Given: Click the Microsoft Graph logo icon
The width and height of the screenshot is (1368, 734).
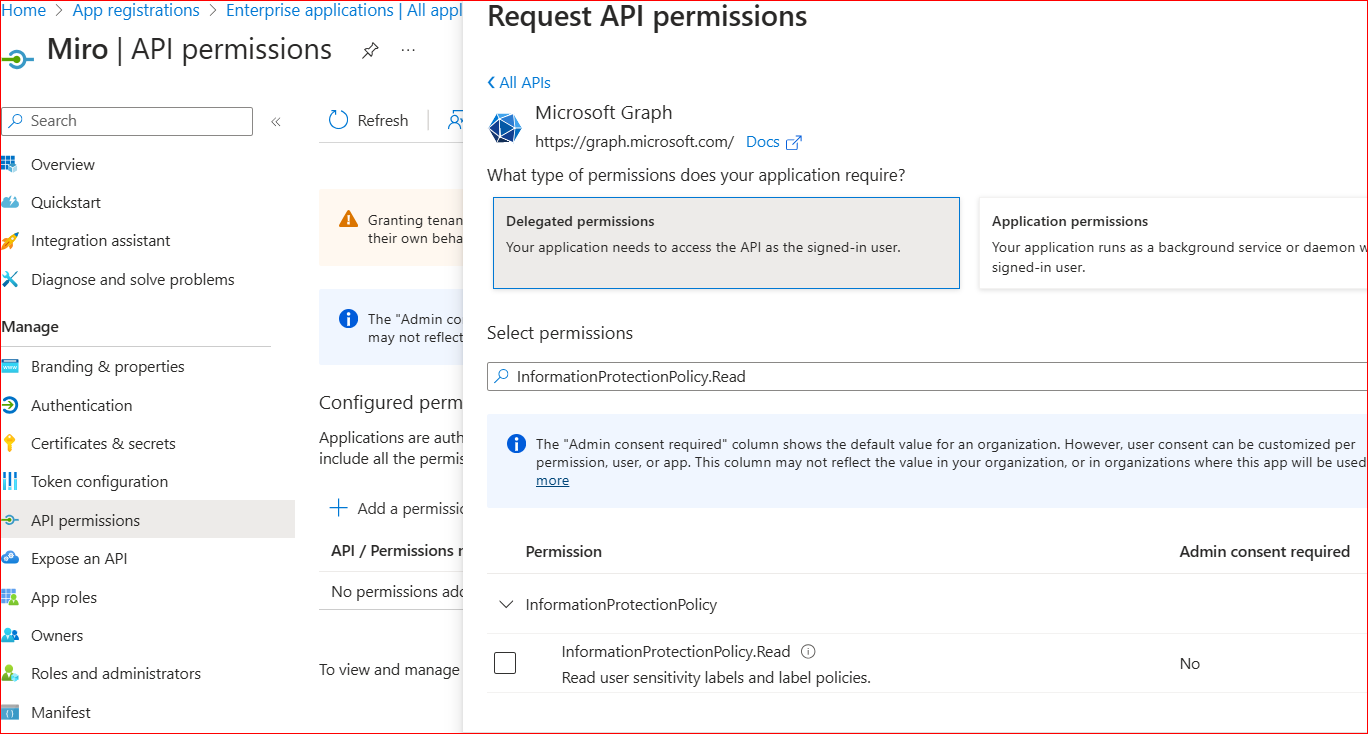Looking at the screenshot, I should (x=505, y=128).
